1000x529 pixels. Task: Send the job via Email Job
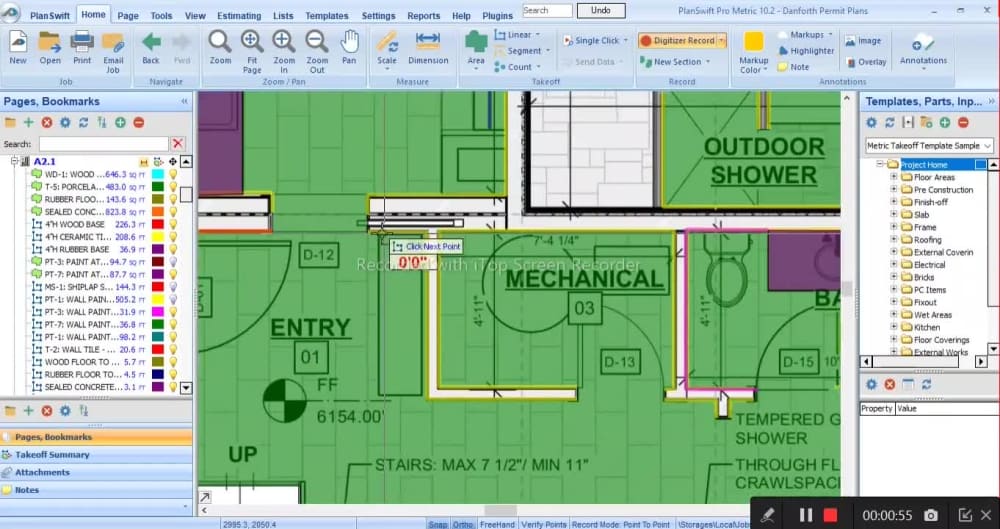(x=113, y=52)
